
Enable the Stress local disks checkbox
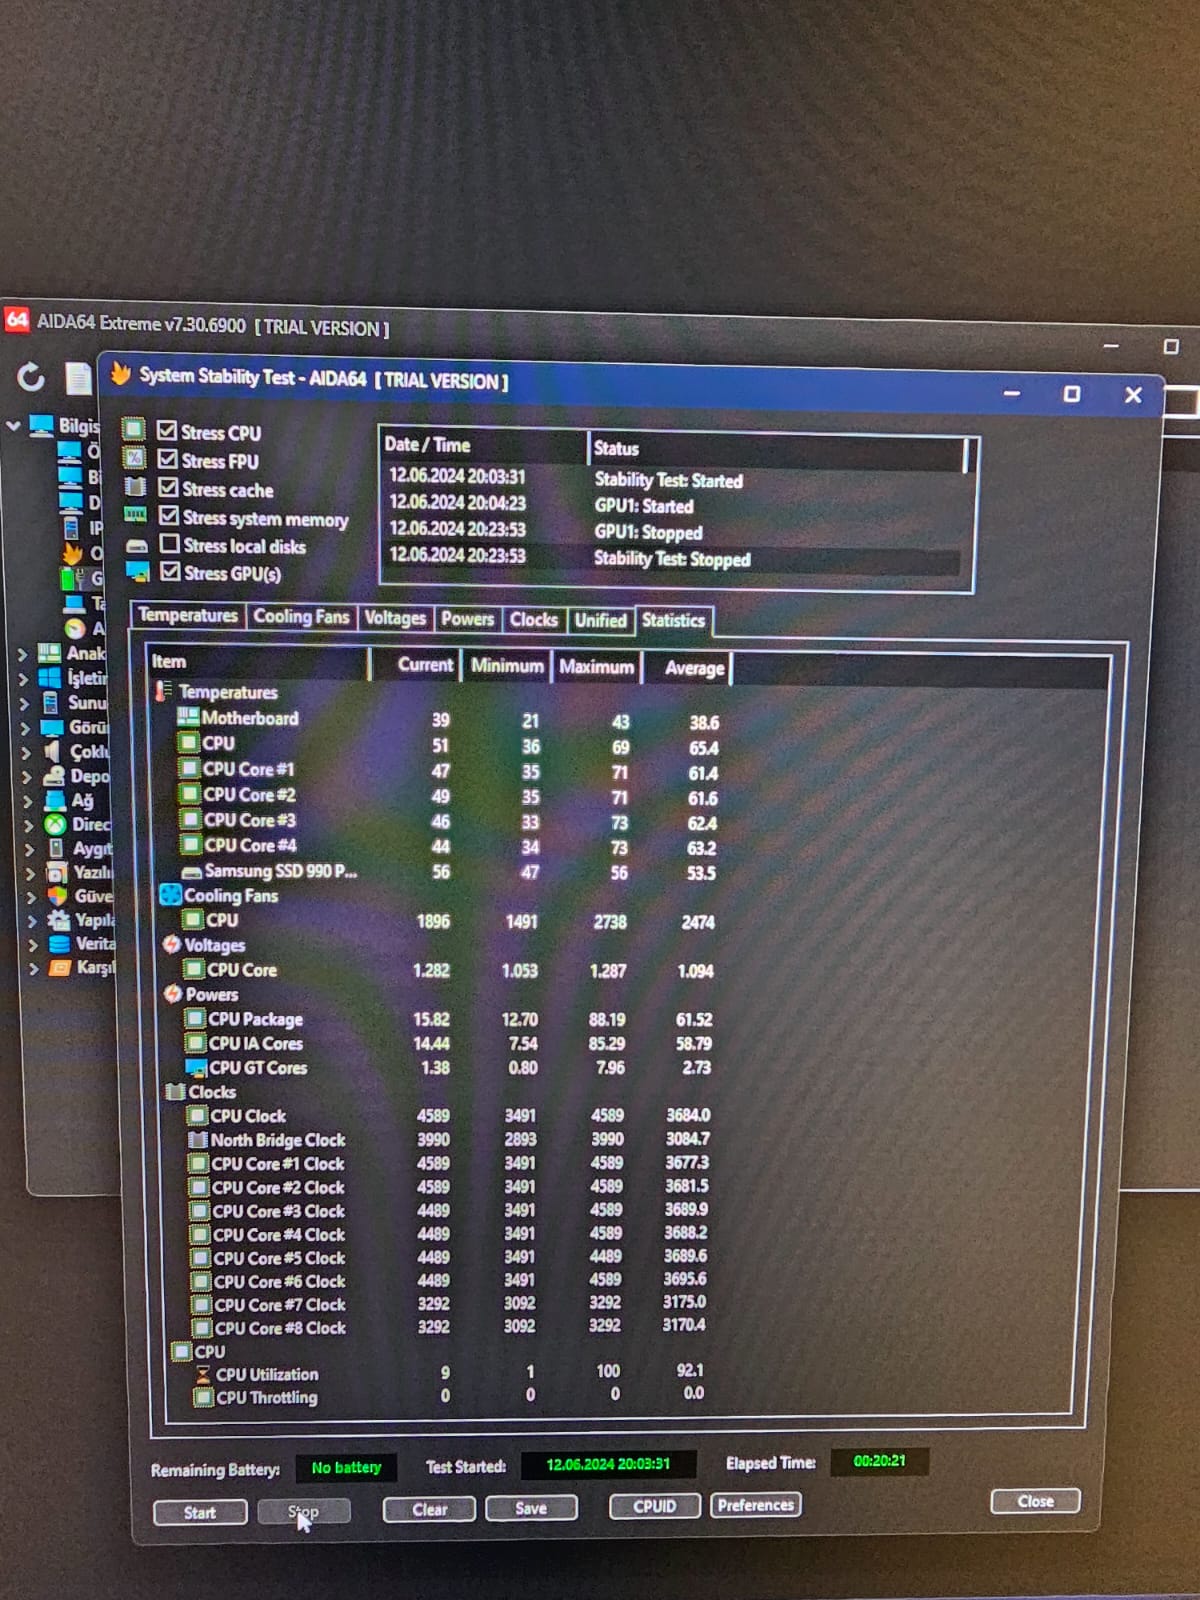170,544
